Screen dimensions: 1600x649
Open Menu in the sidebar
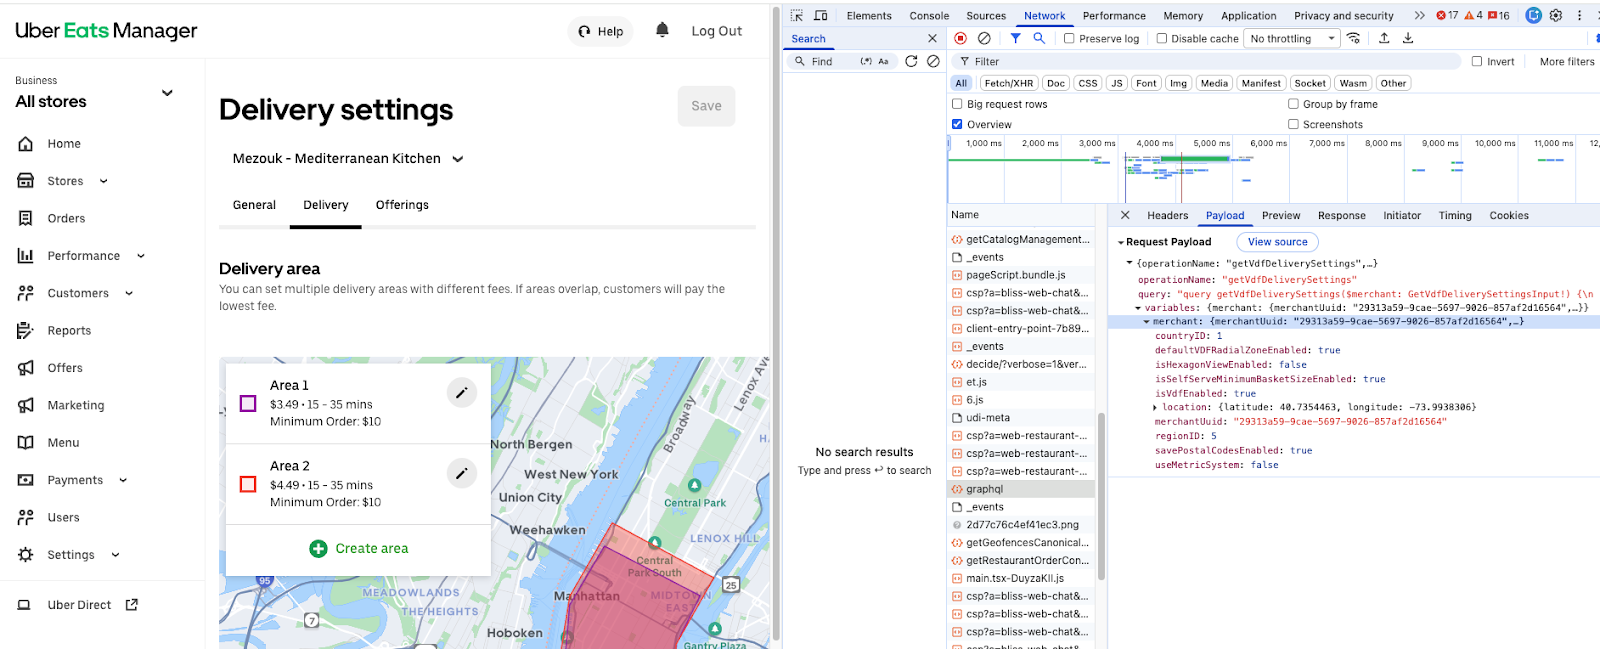pyautogui.click(x=63, y=443)
